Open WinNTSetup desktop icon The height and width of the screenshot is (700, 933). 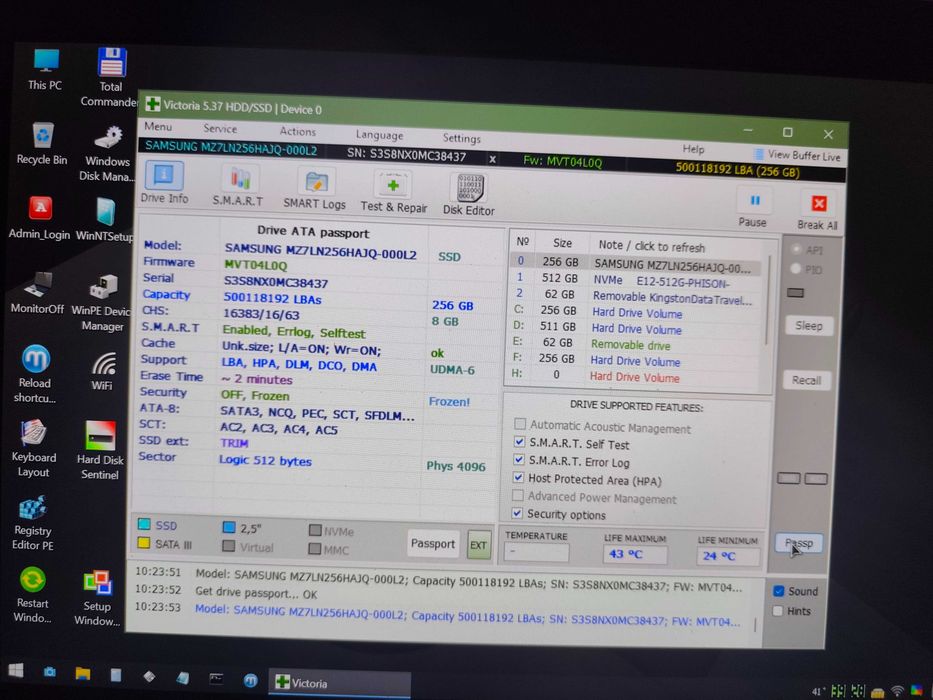[105, 220]
